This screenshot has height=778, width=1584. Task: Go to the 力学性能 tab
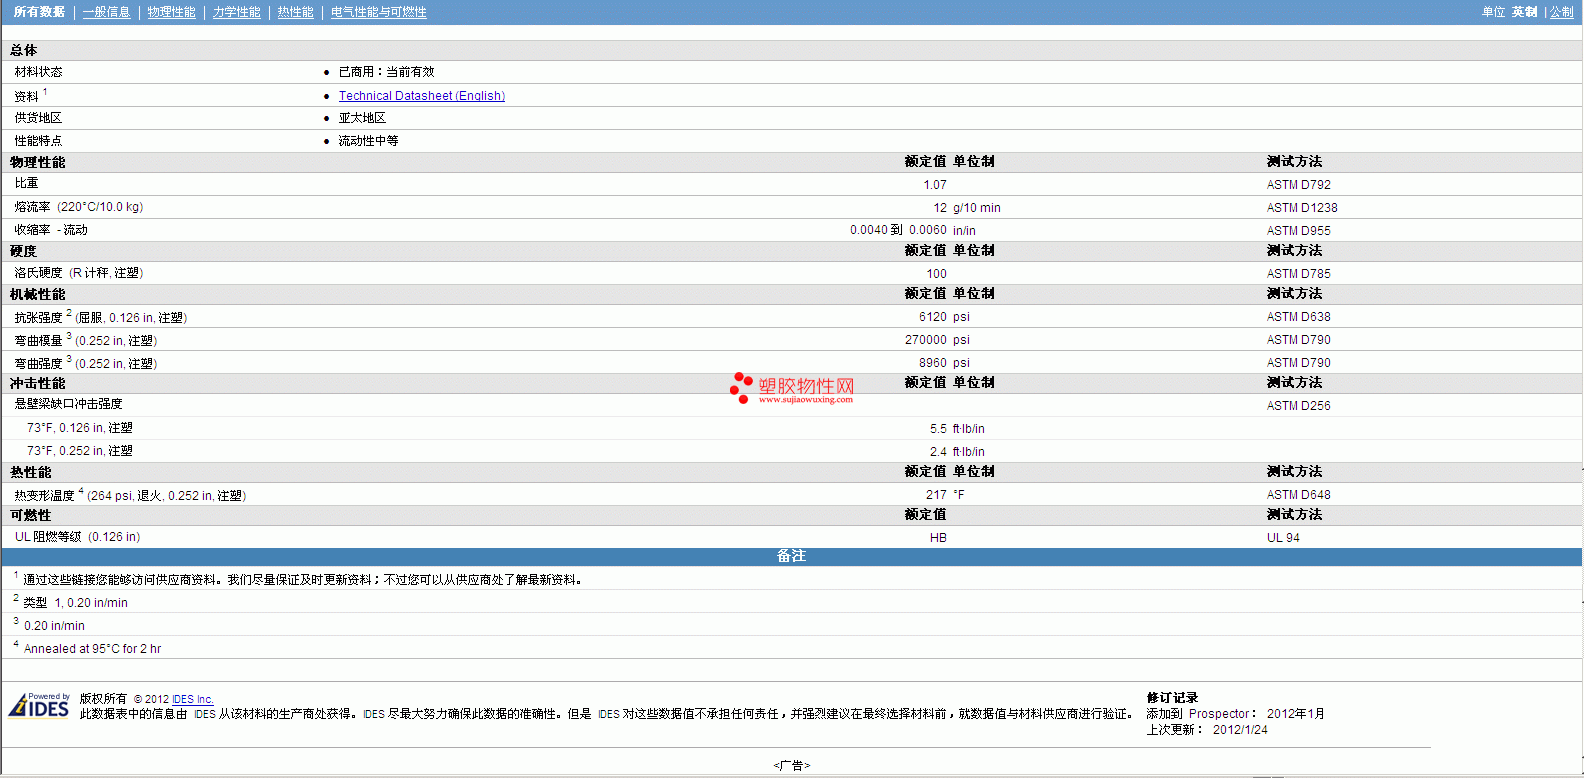click(236, 12)
